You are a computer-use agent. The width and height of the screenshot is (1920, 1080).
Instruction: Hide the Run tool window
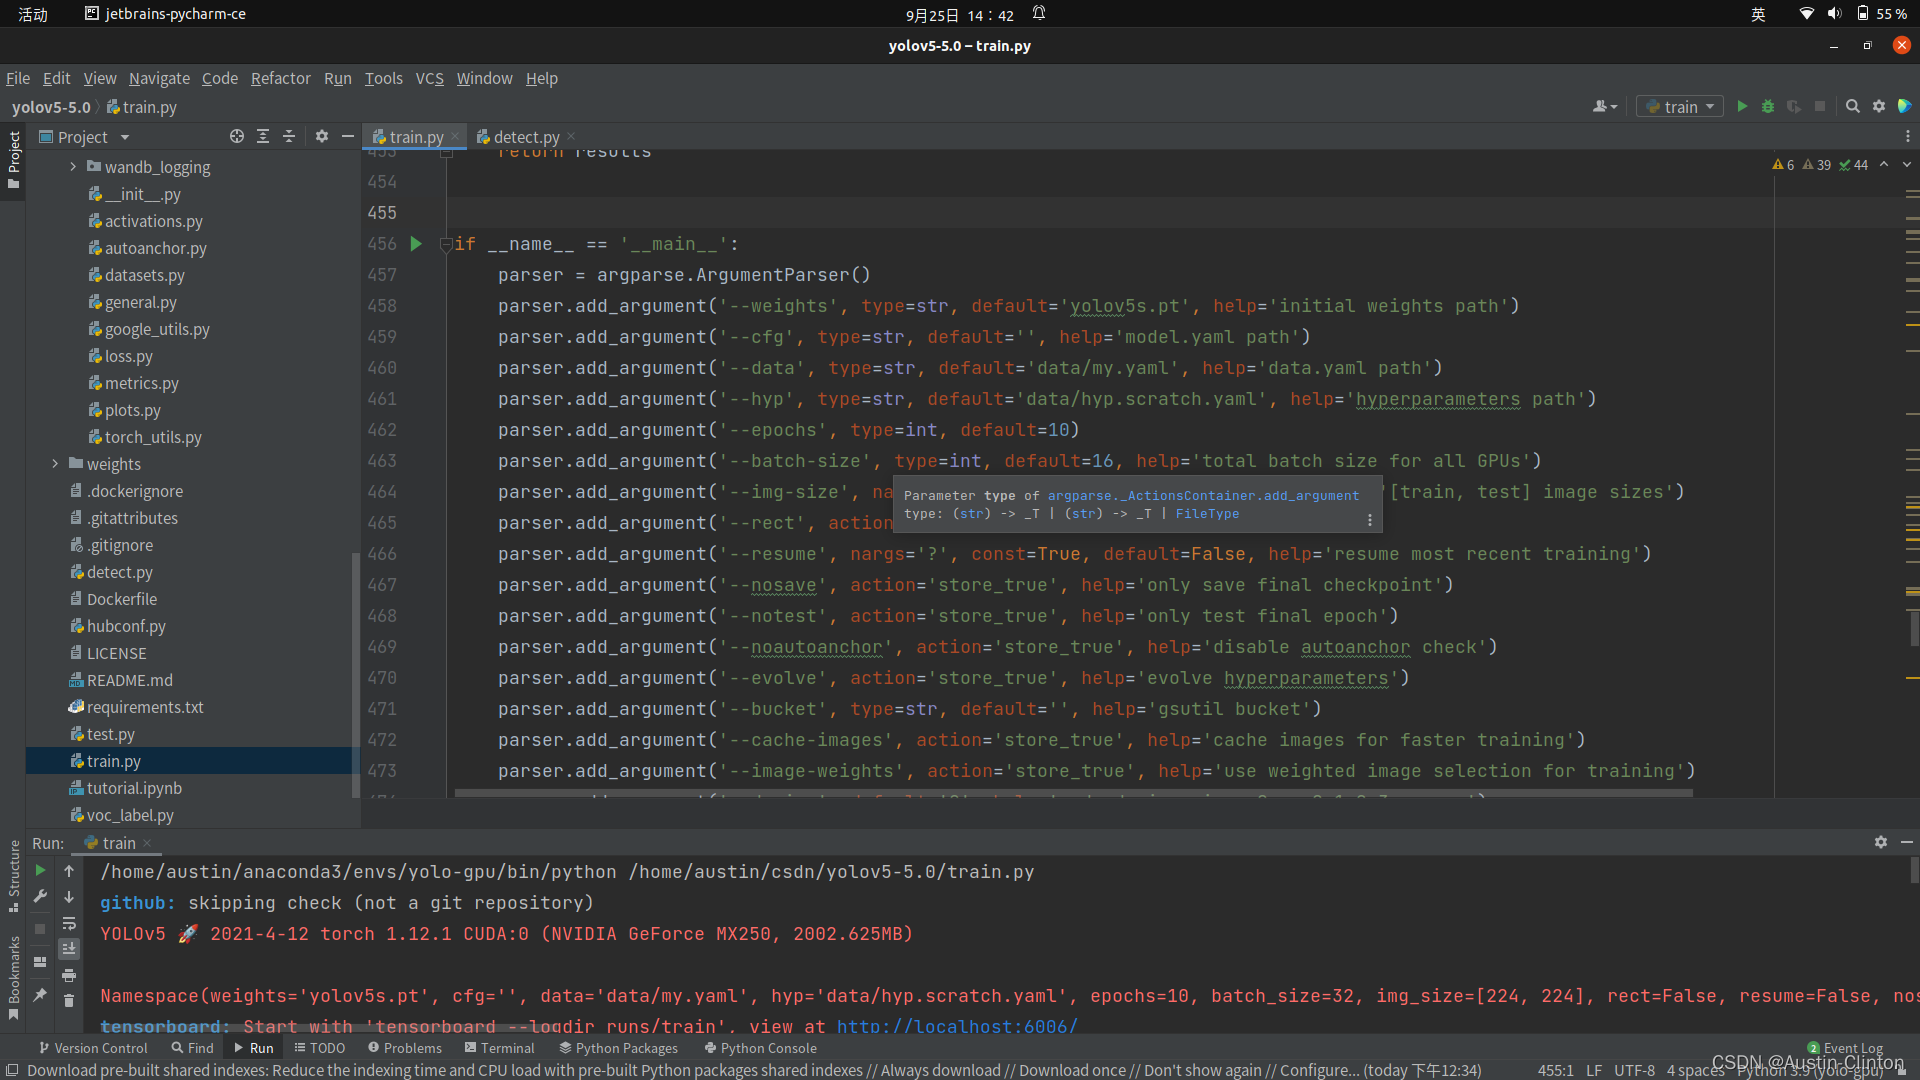coord(1907,843)
